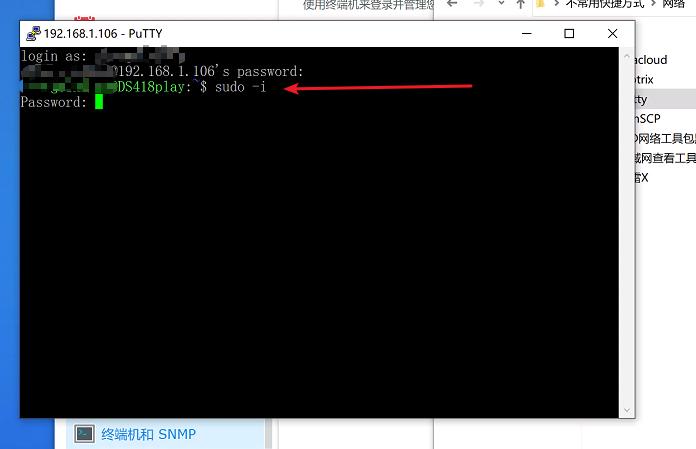Click the Explorer back arrow
The height and width of the screenshot is (449, 696).
click(x=452, y=4)
